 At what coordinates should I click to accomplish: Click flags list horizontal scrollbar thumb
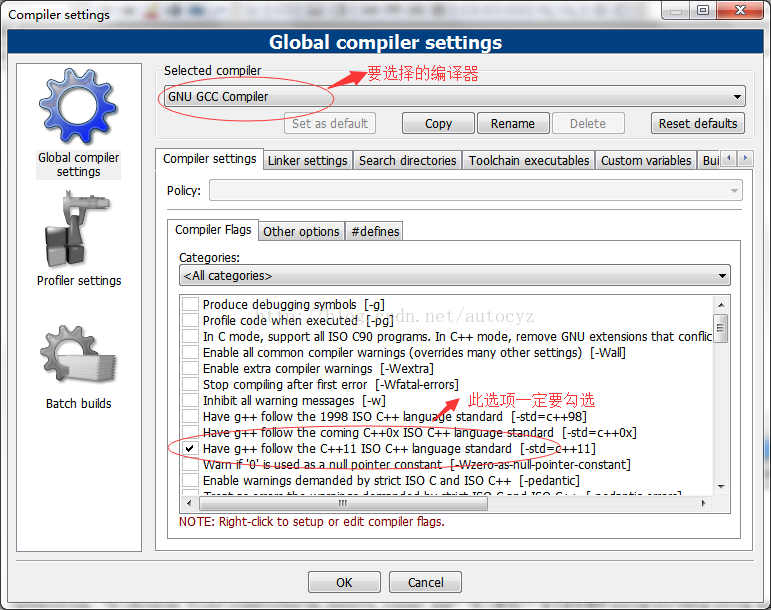tap(343, 503)
